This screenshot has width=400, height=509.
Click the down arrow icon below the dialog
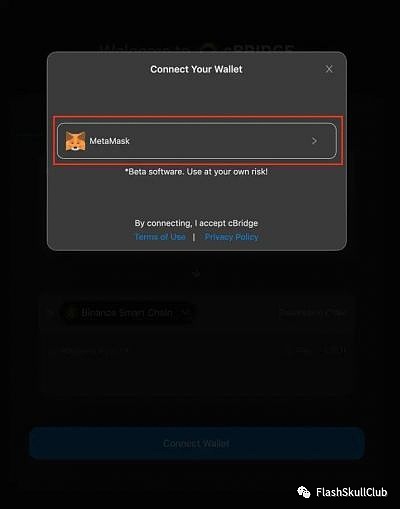(x=196, y=274)
